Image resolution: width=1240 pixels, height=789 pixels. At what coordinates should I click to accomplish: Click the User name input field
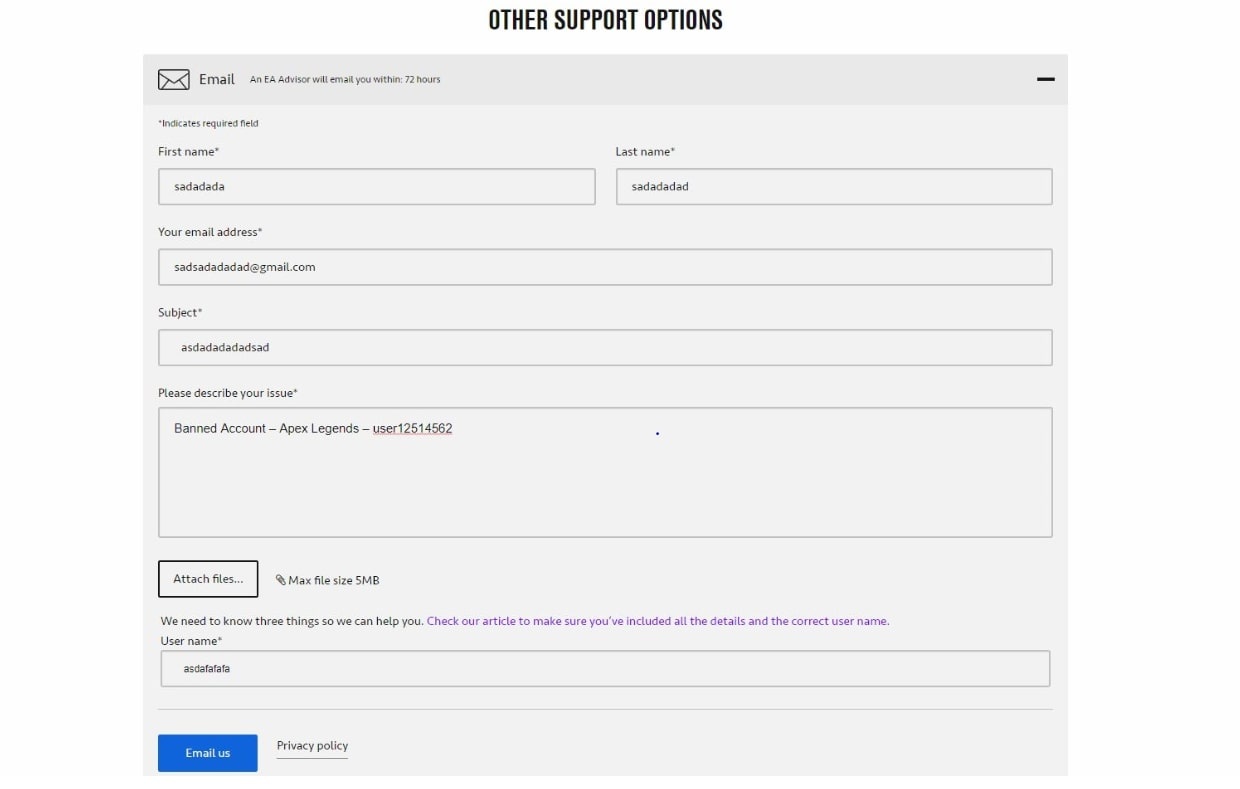click(604, 669)
